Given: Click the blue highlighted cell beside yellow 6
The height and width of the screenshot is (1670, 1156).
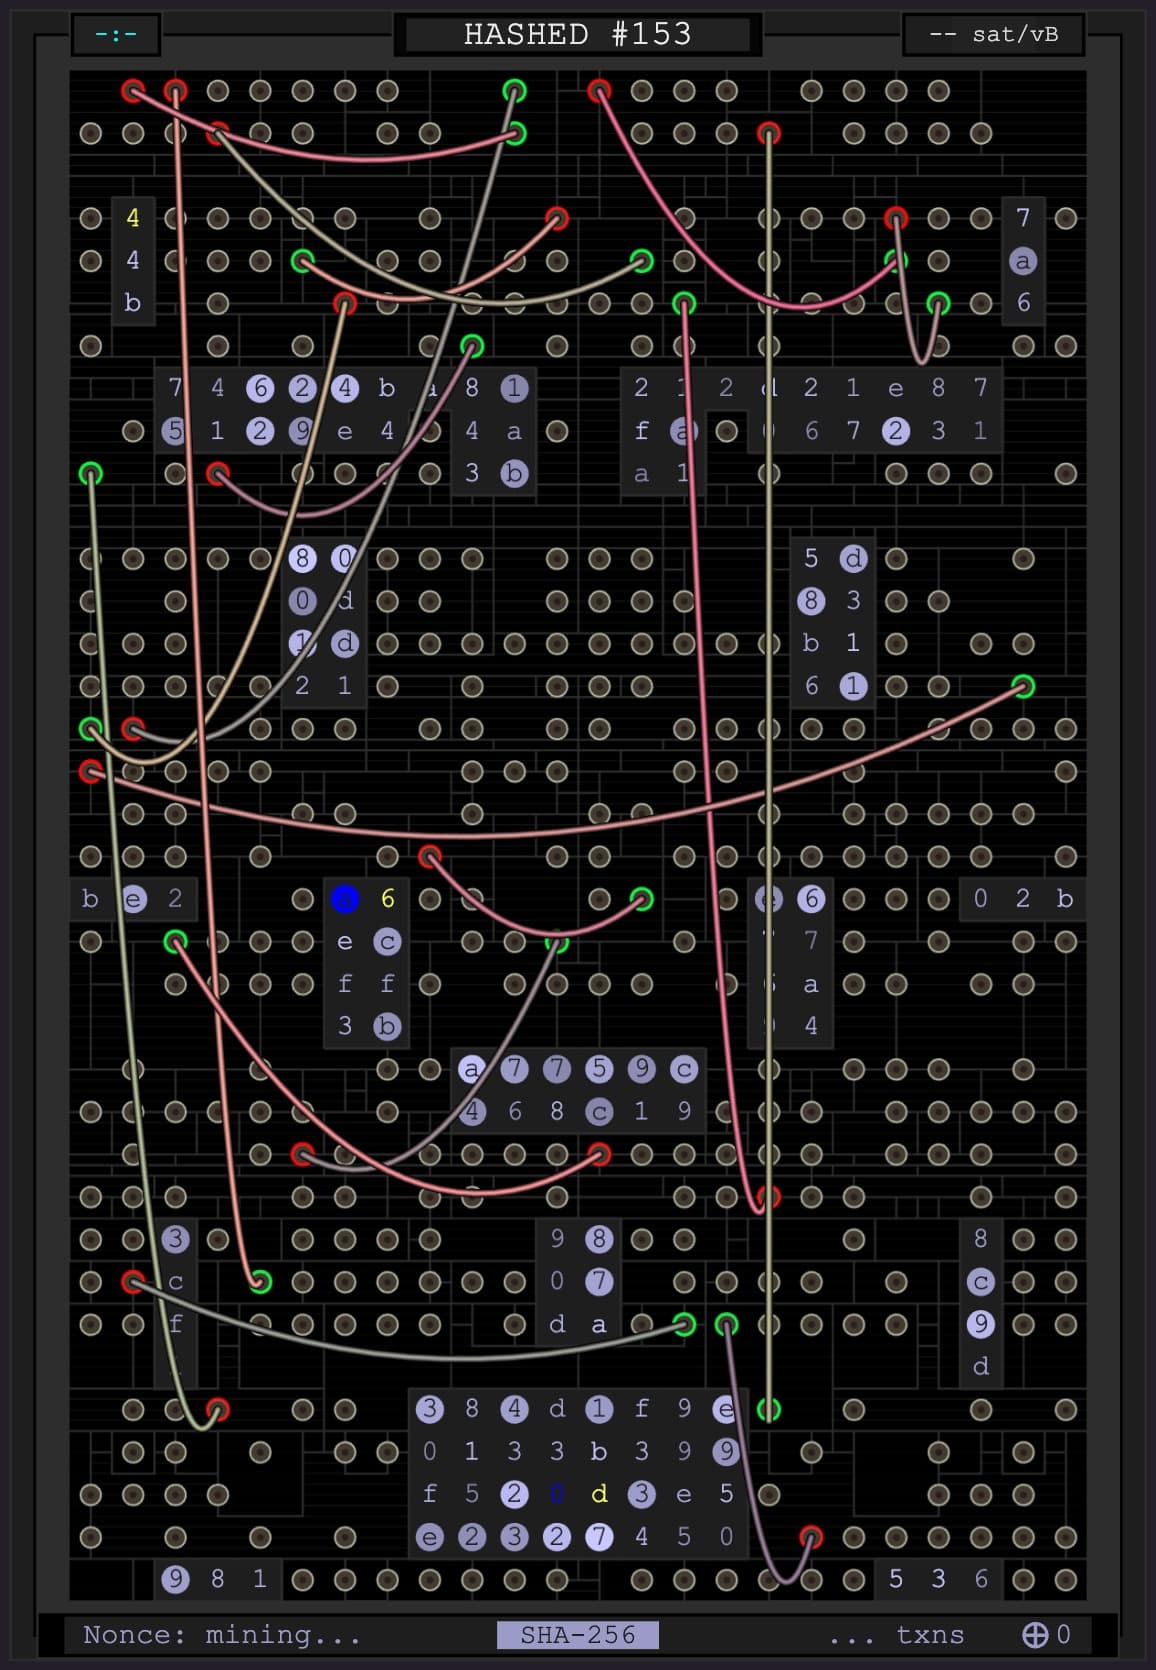Looking at the screenshot, I should click(x=345, y=899).
